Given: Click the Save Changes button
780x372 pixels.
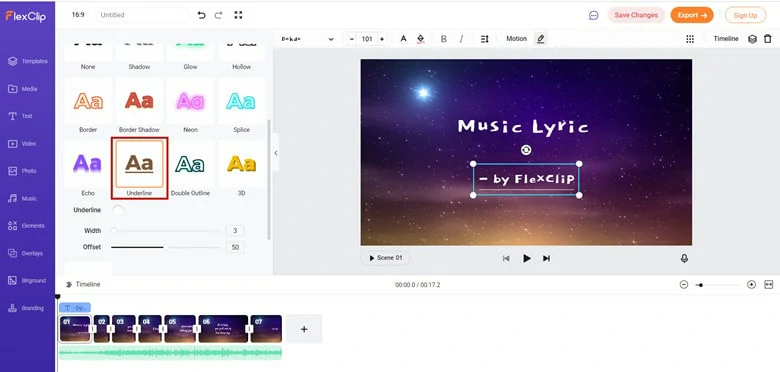Looking at the screenshot, I should [x=636, y=15].
